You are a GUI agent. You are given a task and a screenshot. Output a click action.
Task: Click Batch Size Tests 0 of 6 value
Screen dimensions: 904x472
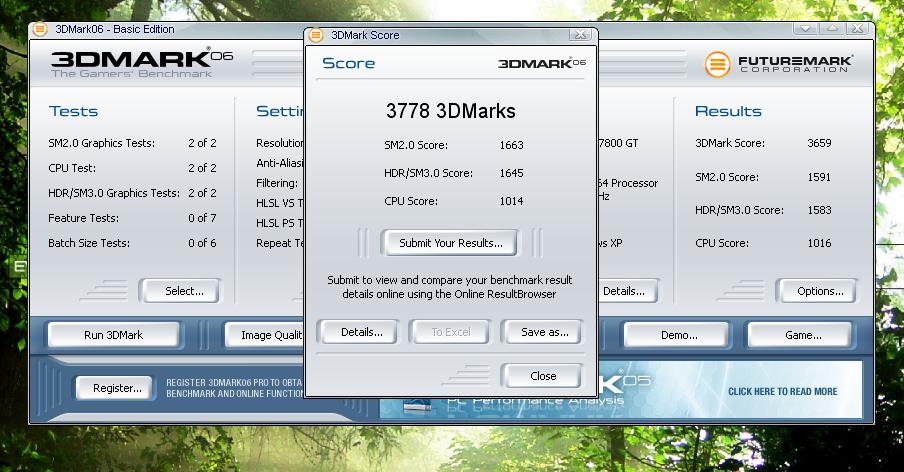202,243
